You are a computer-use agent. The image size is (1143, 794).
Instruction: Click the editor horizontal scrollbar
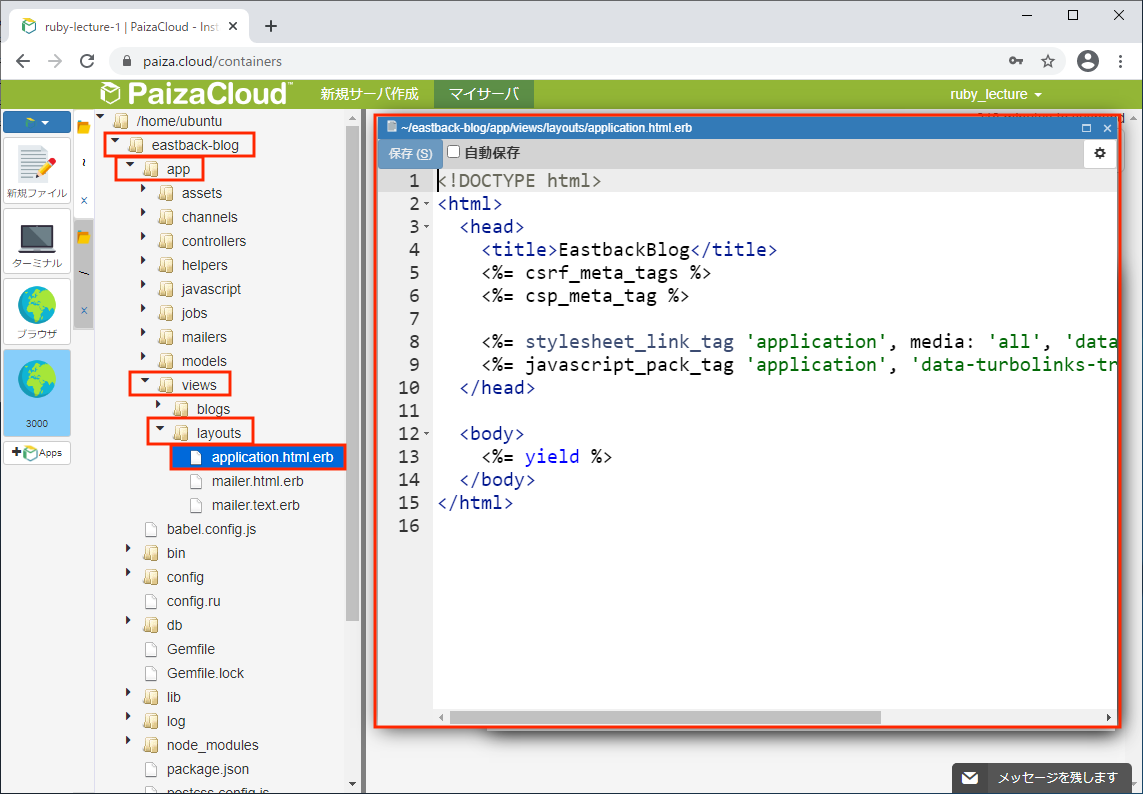[x=664, y=717]
